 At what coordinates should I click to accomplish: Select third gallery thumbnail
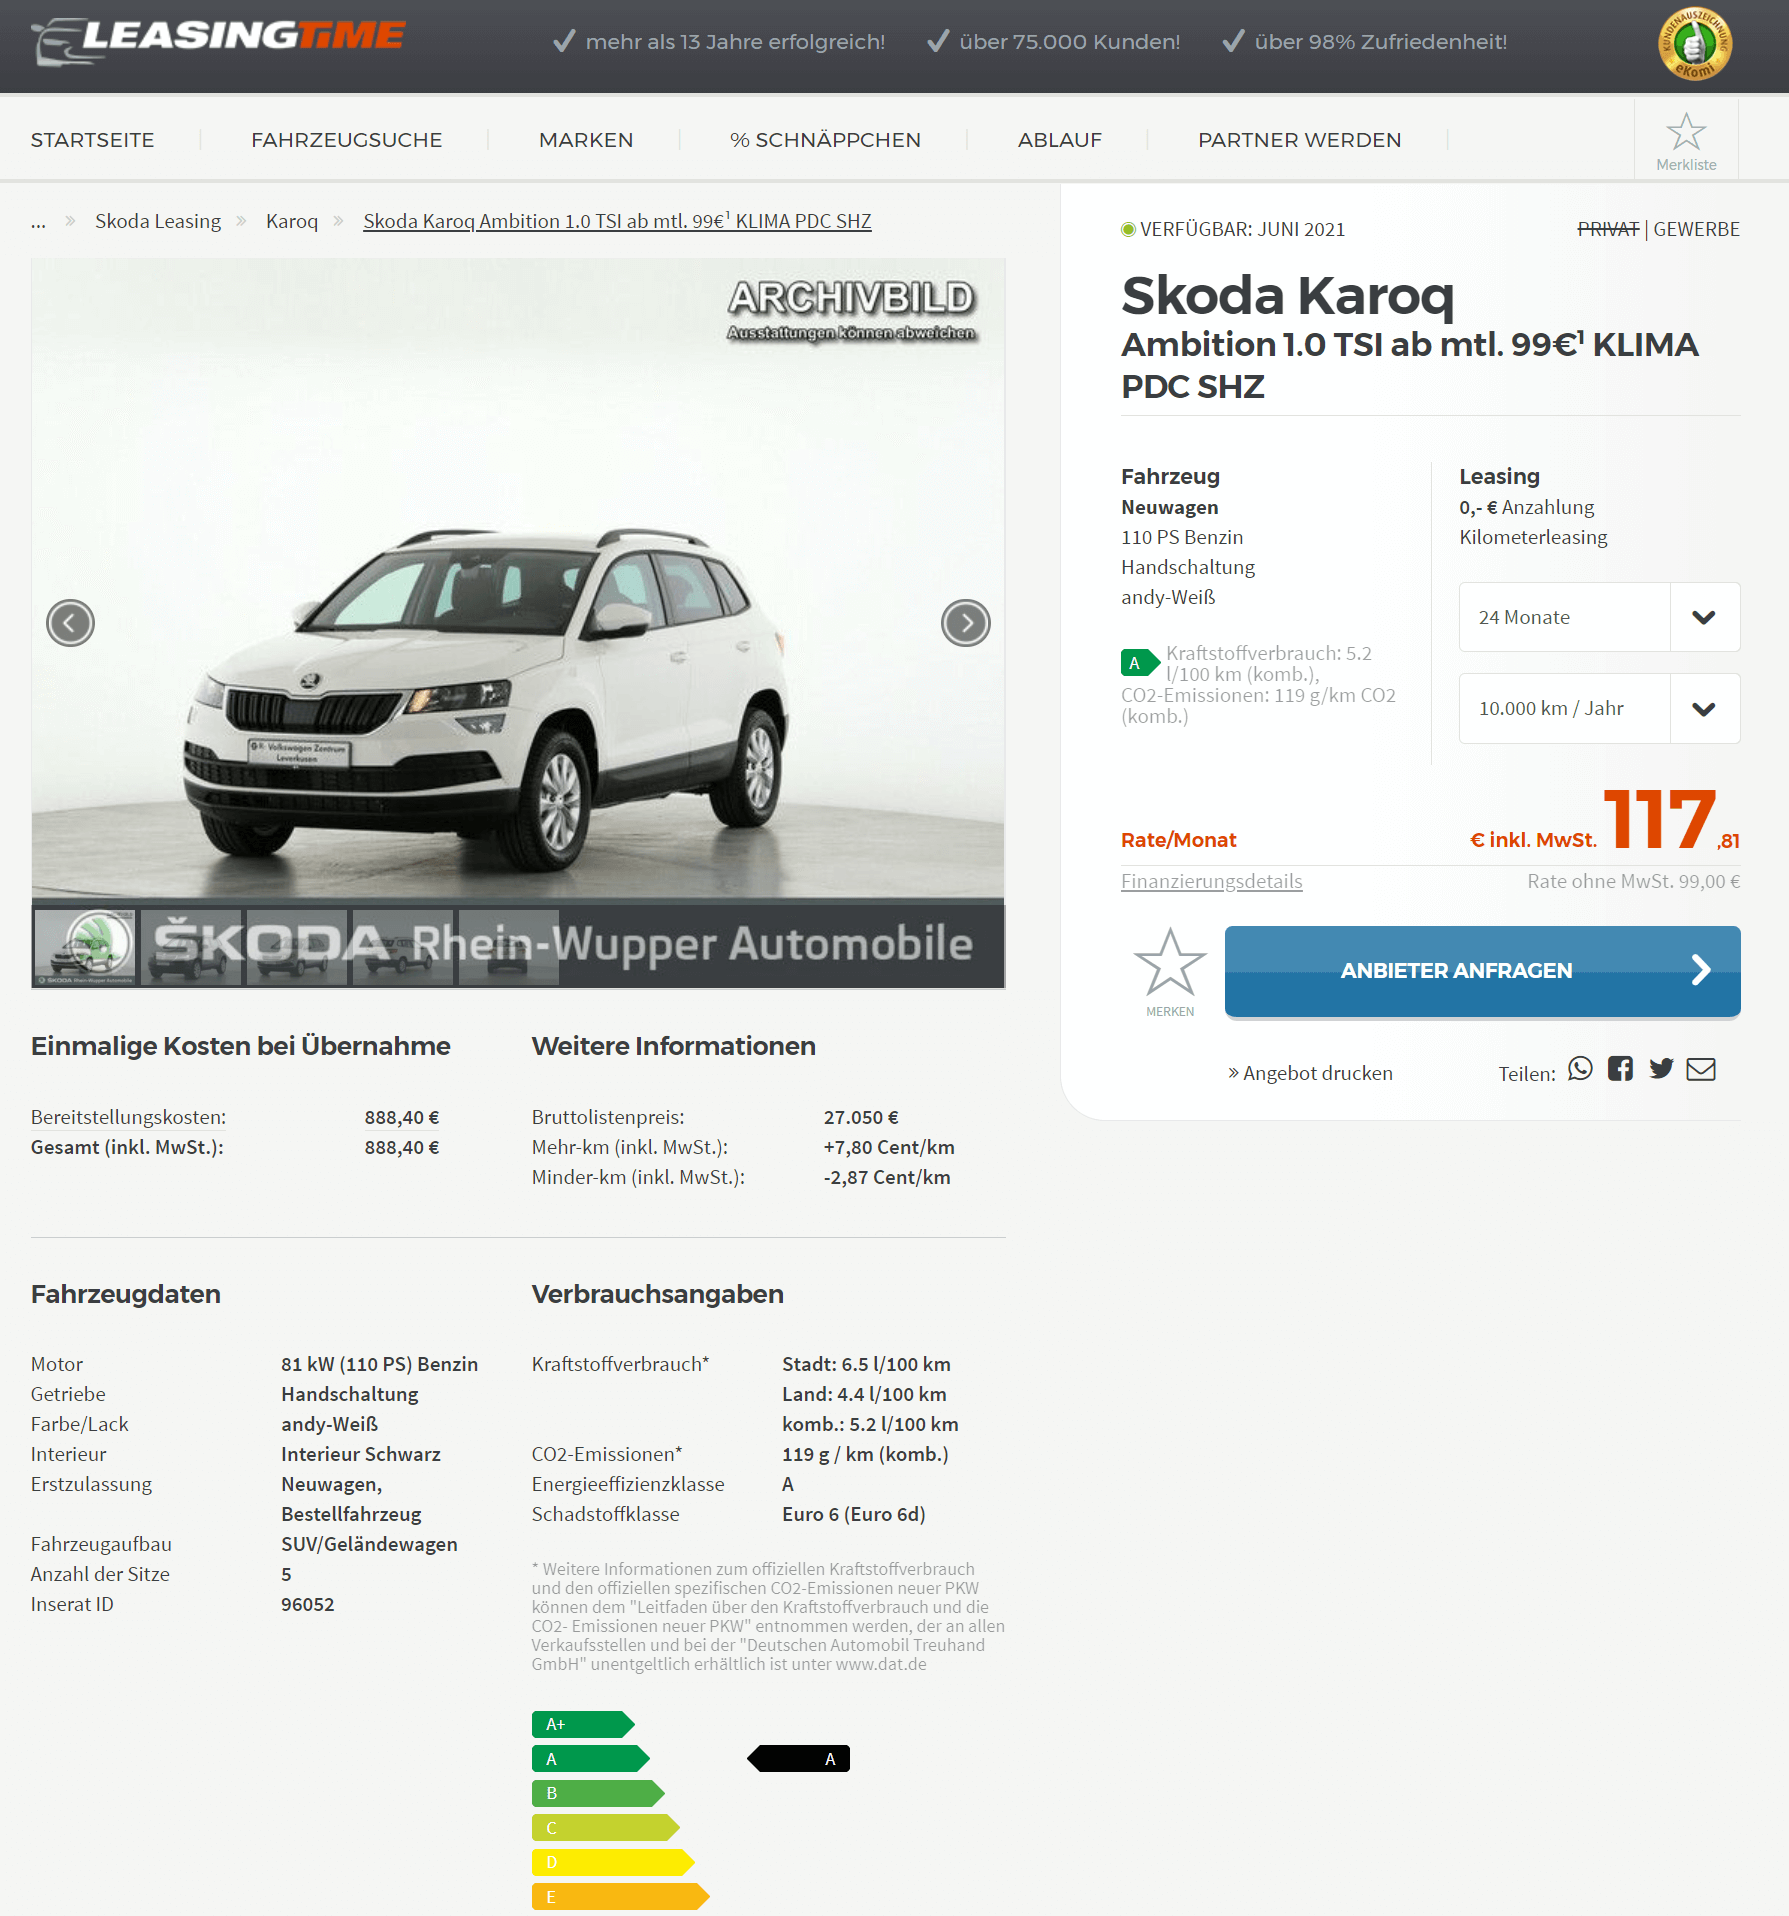click(297, 947)
